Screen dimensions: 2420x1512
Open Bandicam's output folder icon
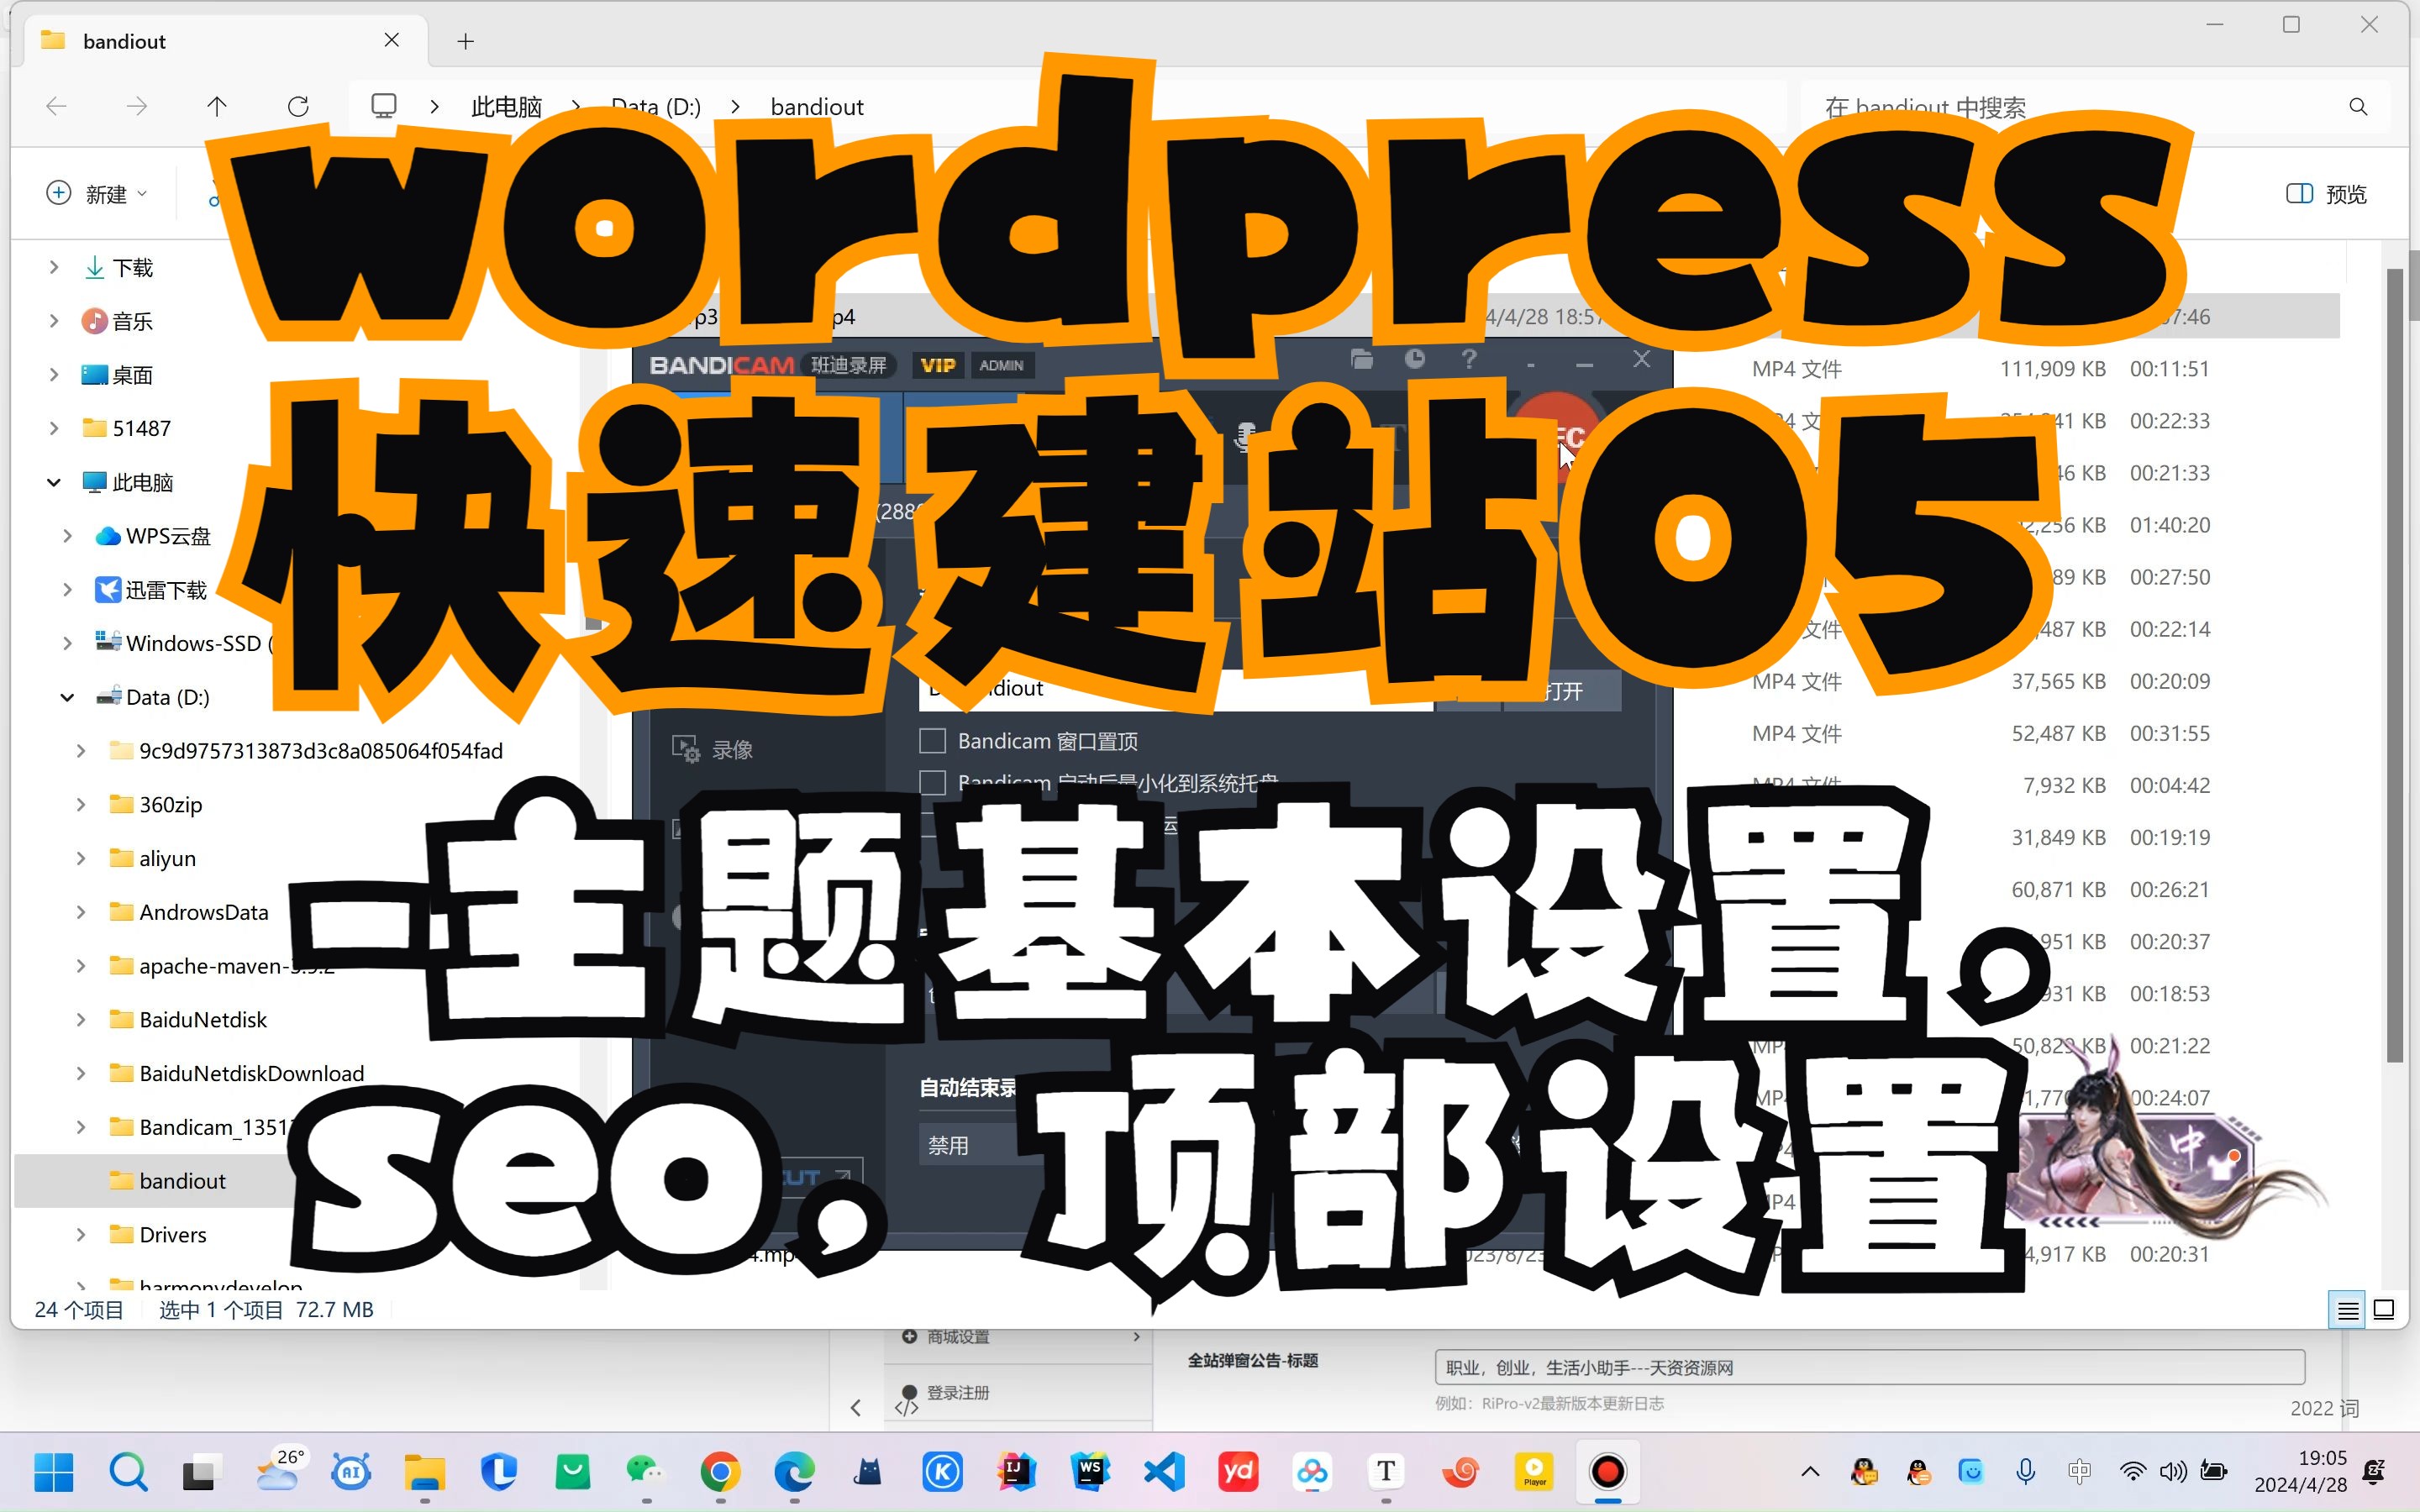1361,359
